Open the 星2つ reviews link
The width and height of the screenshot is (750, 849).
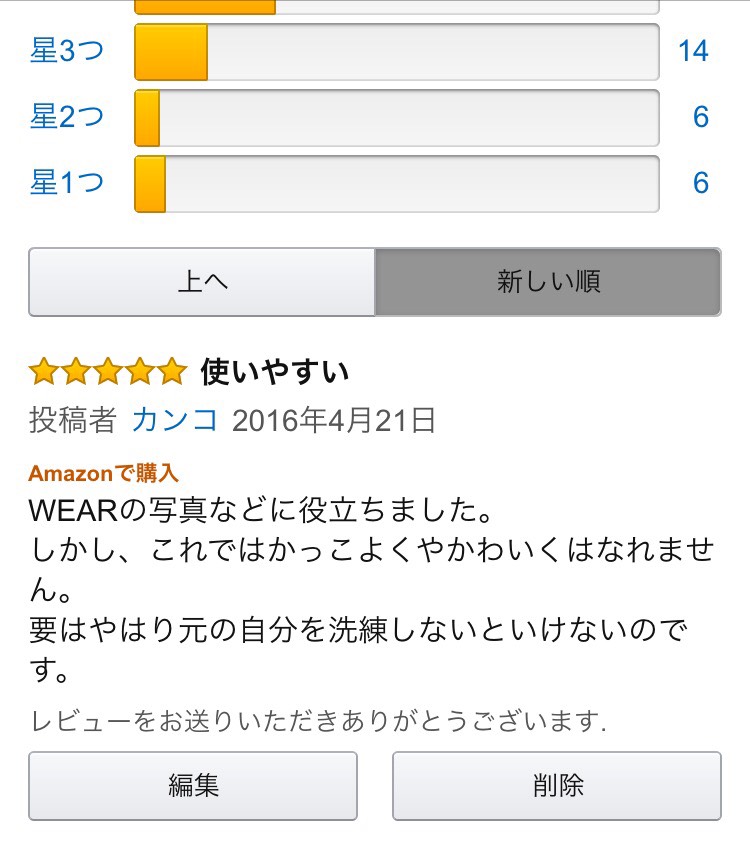[67, 117]
